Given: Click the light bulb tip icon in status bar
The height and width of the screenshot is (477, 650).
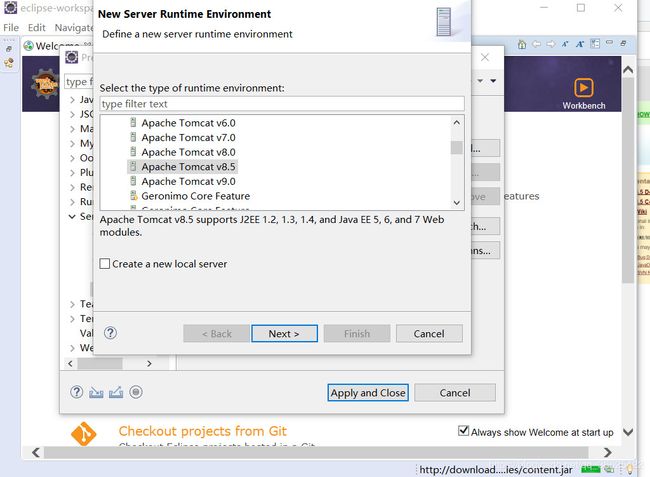Looking at the screenshot, I should pyautogui.click(x=630, y=470).
